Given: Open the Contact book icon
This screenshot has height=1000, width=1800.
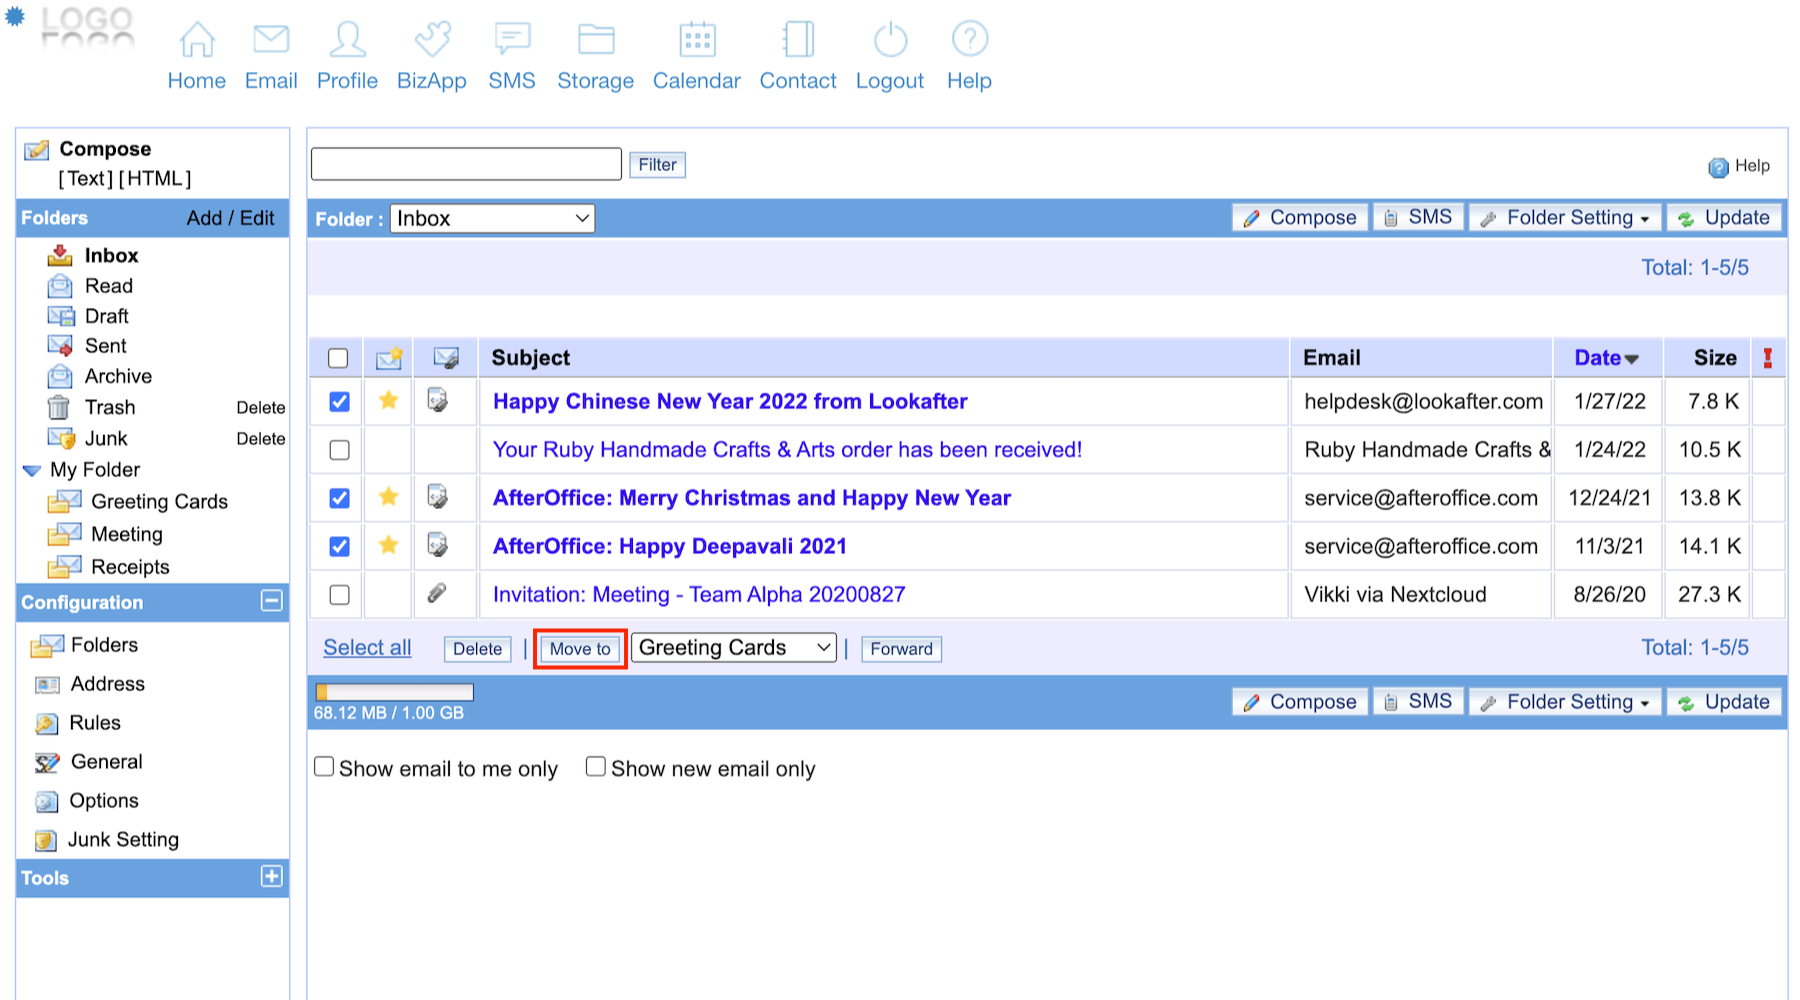Looking at the screenshot, I should (798, 41).
